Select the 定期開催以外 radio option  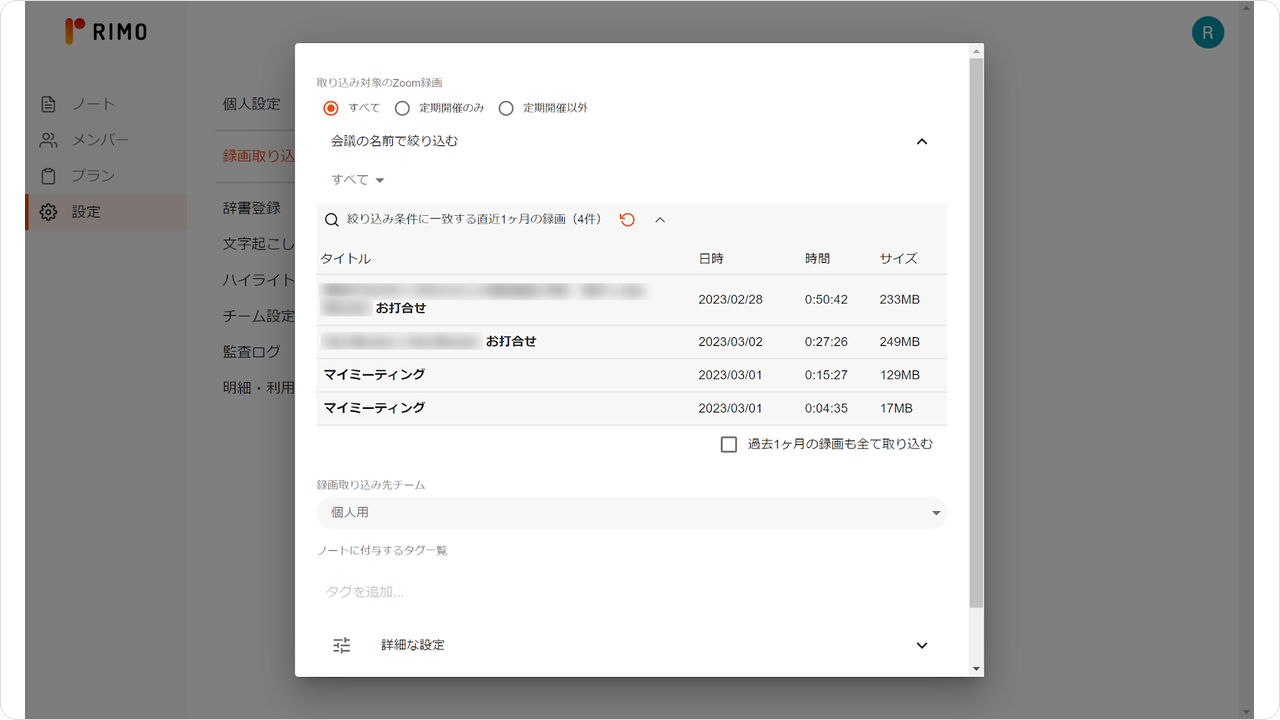(x=506, y=108)
